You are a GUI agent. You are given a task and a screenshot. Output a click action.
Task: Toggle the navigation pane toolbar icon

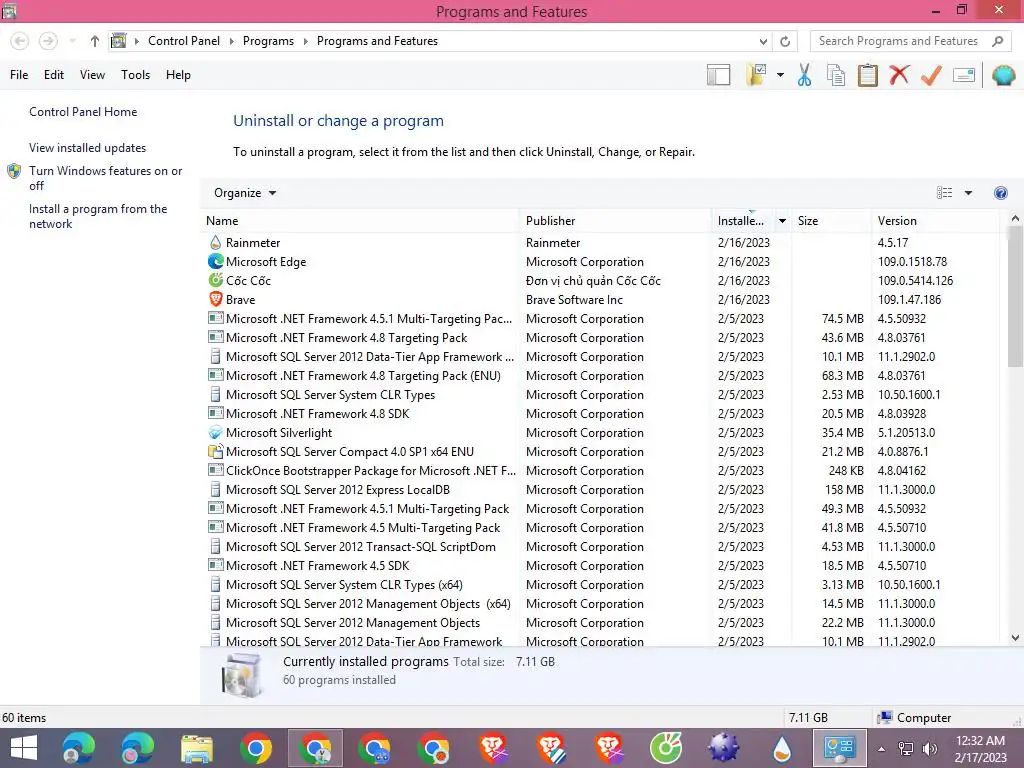pyautogui.click(x=718, y=75)
